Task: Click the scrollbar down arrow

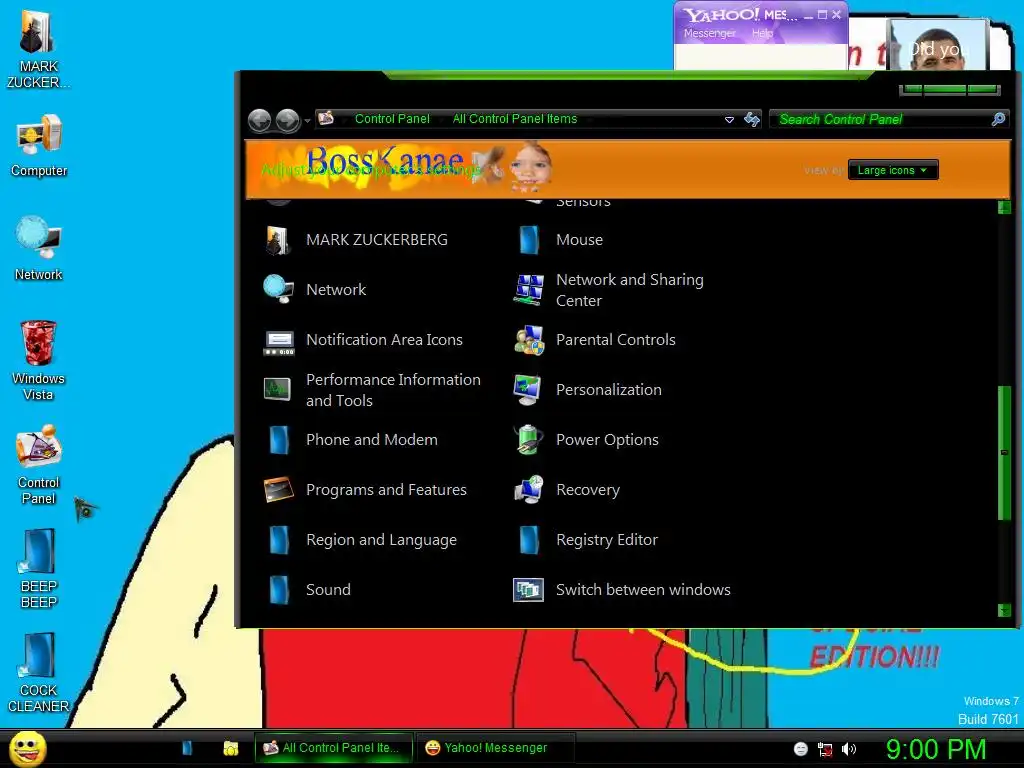Action: pyautogui.click(x=1004, y=610)
